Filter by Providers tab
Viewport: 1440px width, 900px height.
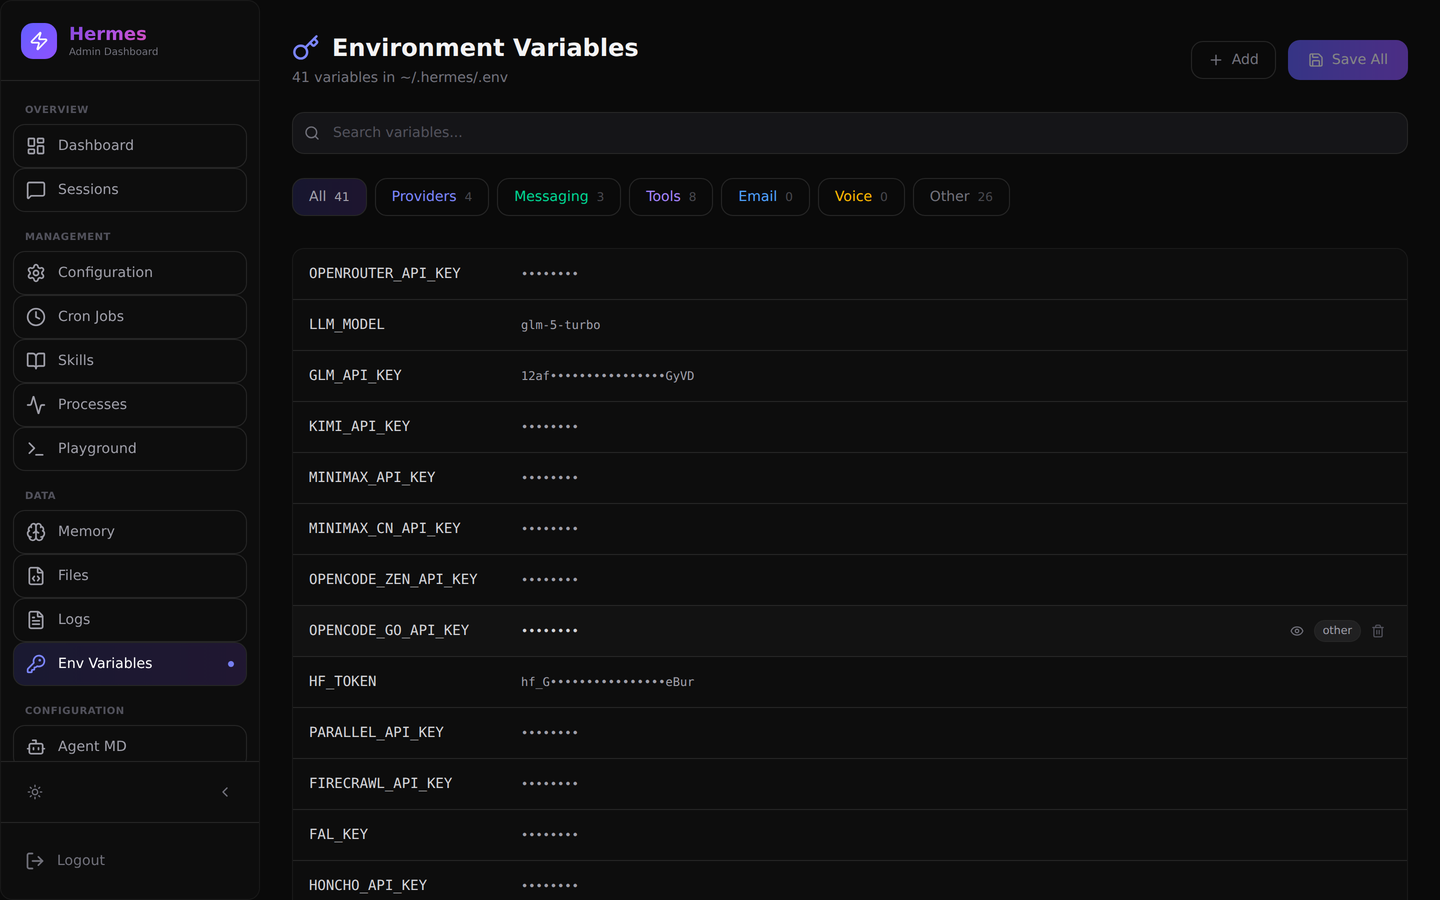pos(431,197)
